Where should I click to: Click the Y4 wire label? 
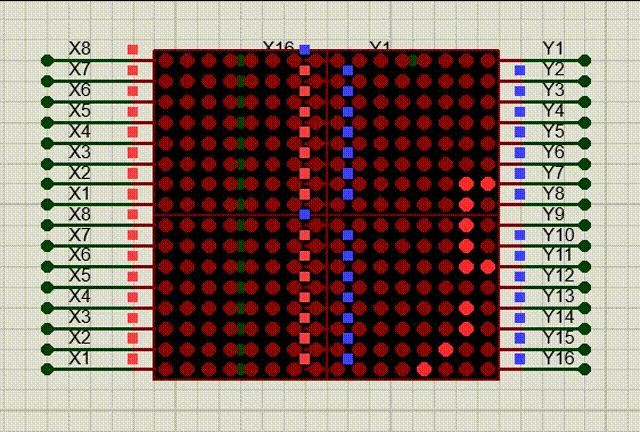coord(554,111)
